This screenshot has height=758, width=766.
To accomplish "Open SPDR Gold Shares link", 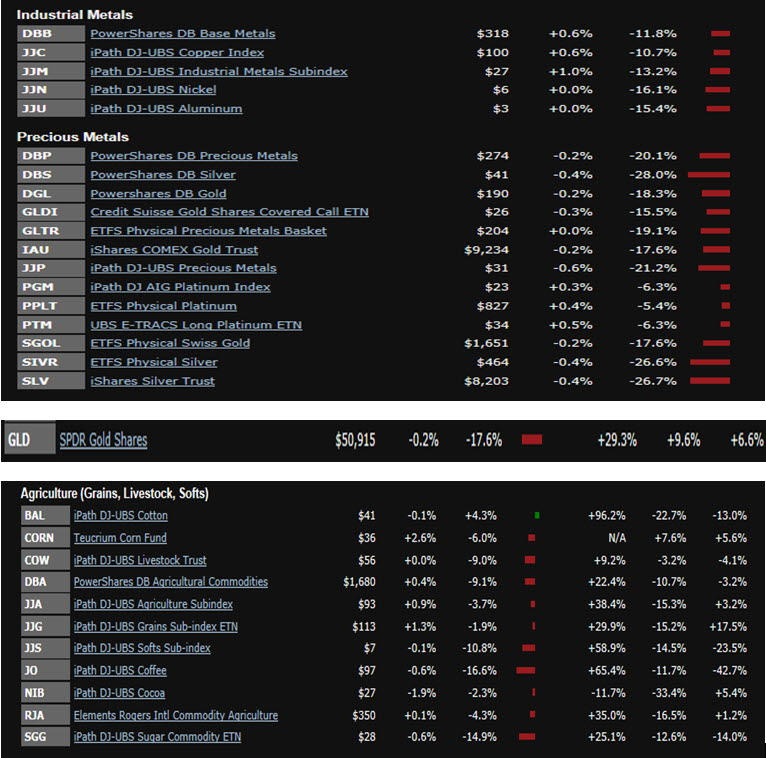I will (103, 440).
